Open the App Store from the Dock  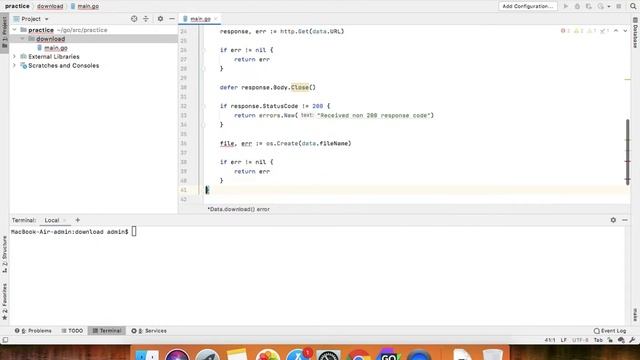pos(298,355)
